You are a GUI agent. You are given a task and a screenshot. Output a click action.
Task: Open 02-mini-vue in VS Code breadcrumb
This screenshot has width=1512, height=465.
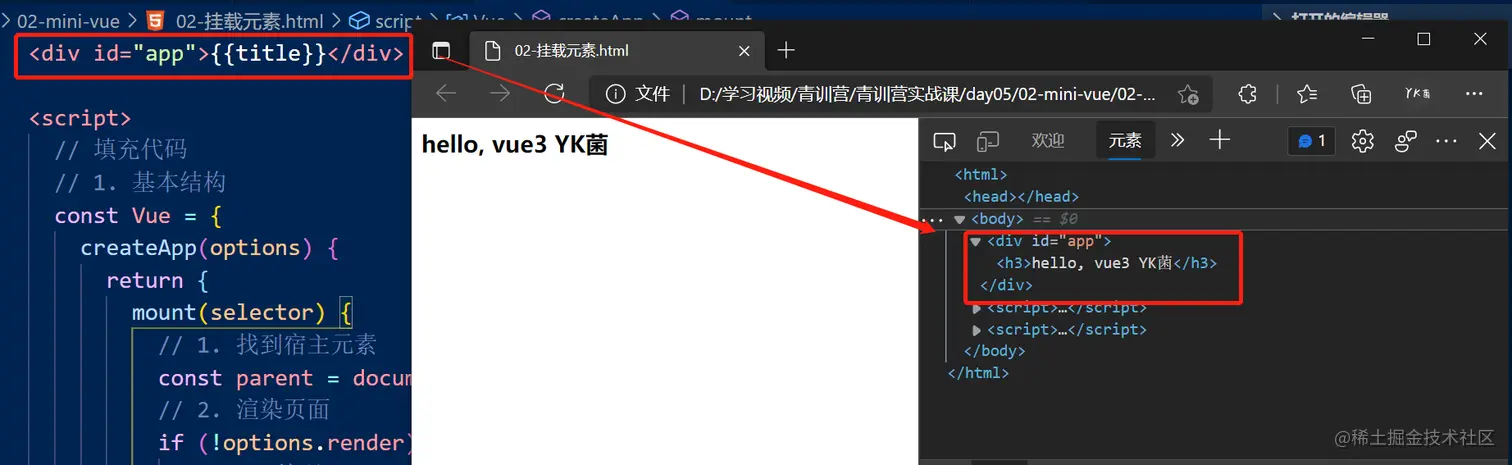68,20
